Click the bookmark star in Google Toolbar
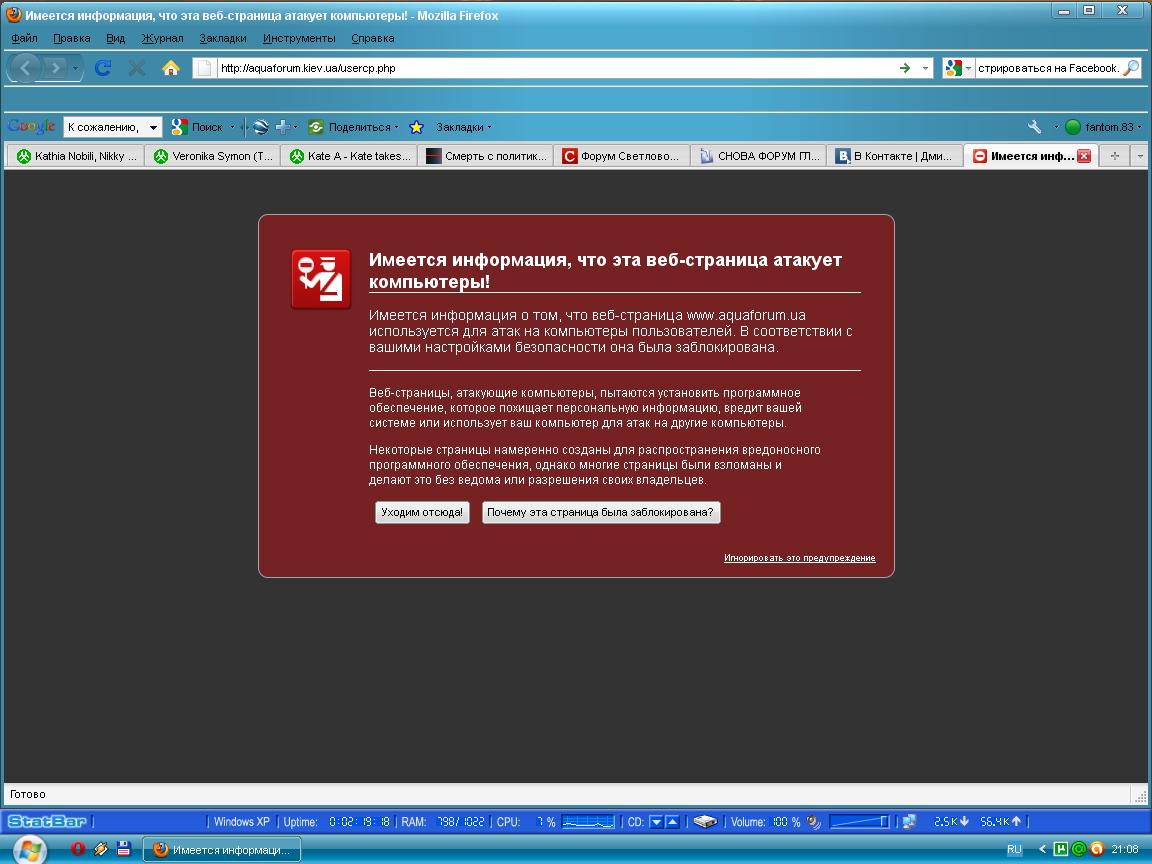1152x864 pixels. (x=417, y=127)
